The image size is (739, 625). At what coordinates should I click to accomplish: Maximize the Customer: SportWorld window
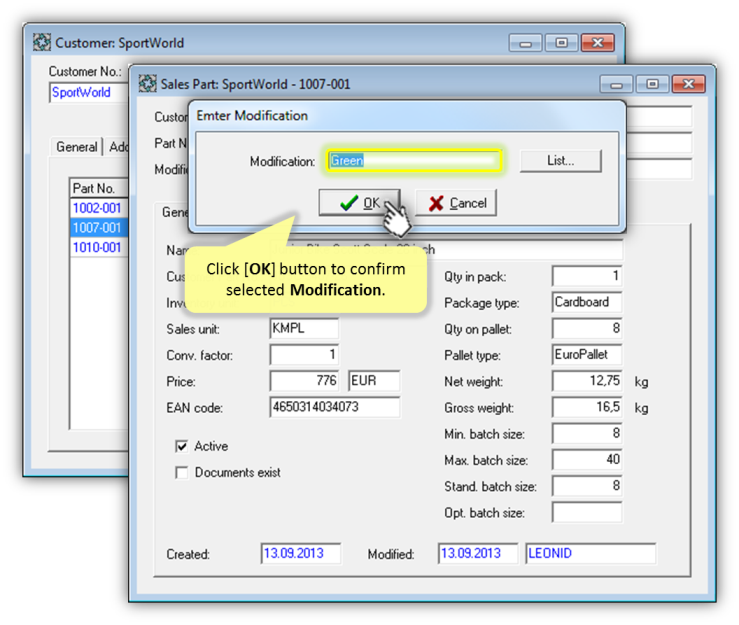tap(561, 43)
